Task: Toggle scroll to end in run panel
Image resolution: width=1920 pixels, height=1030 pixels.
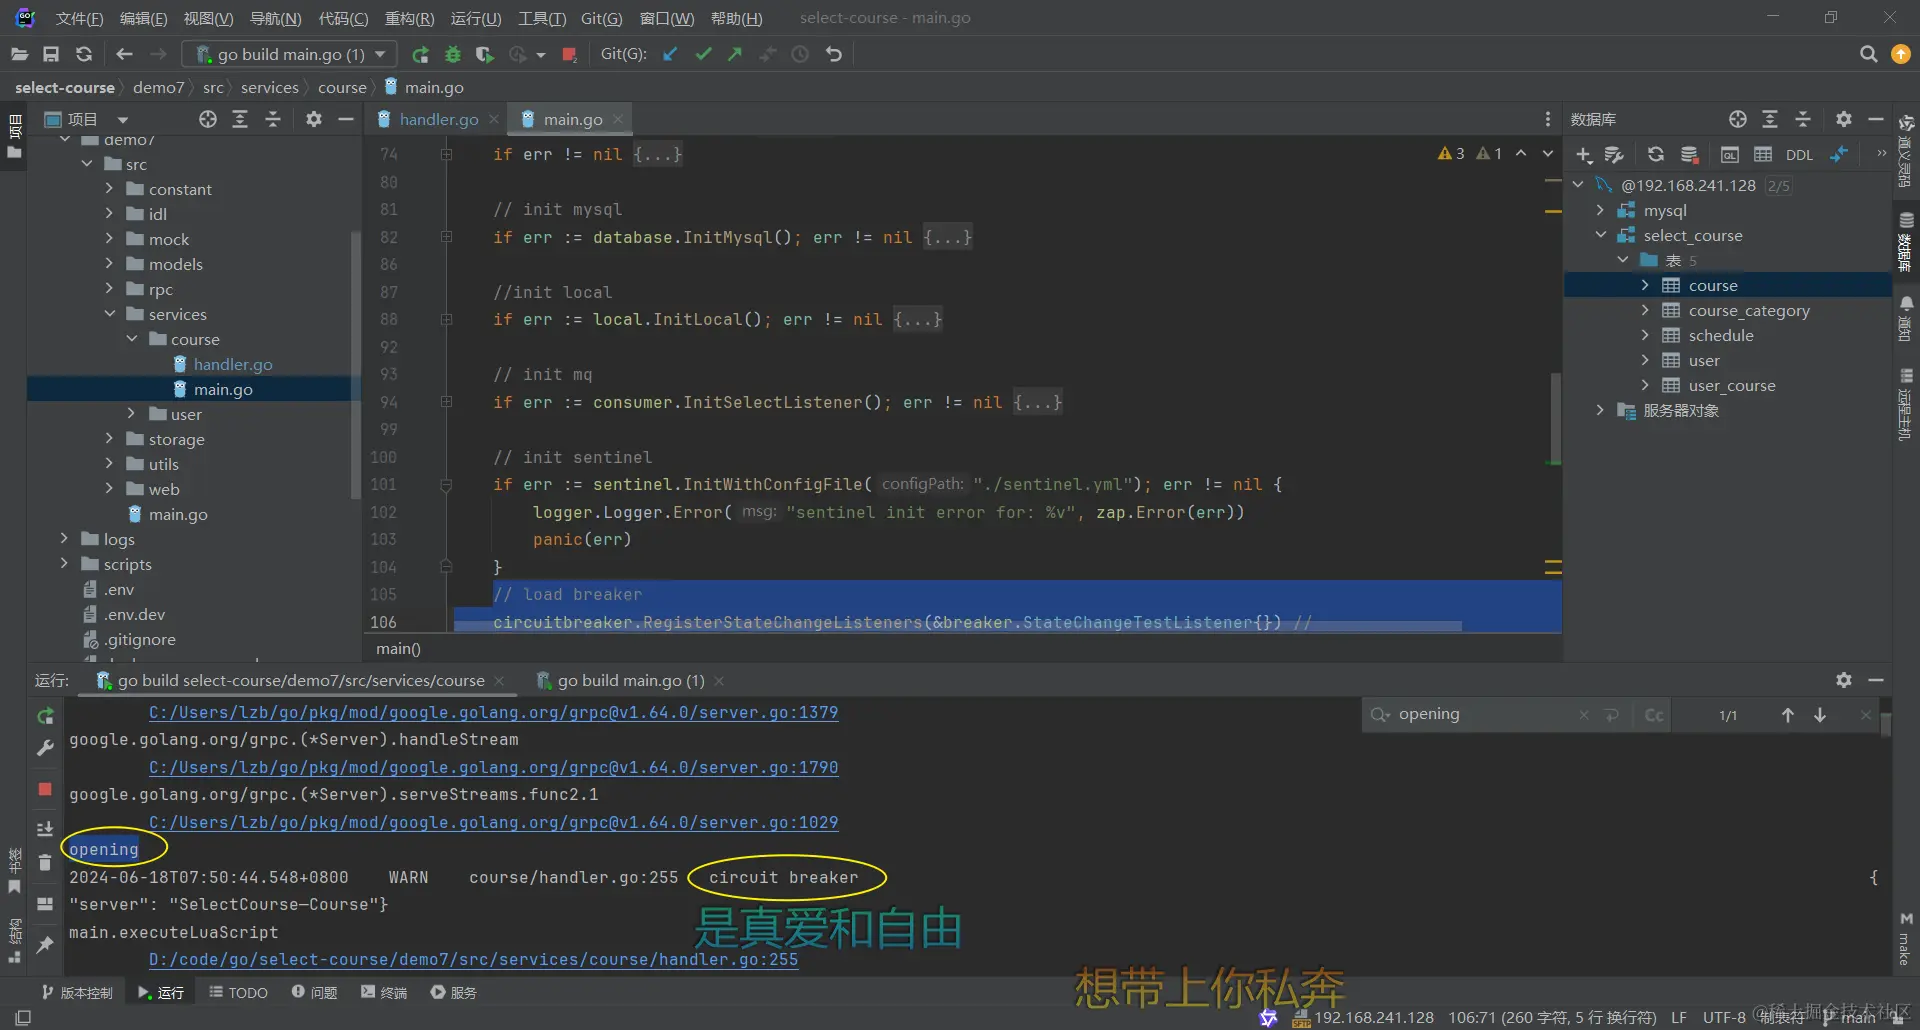Action: pyautogui.click(x=45, y=829)
